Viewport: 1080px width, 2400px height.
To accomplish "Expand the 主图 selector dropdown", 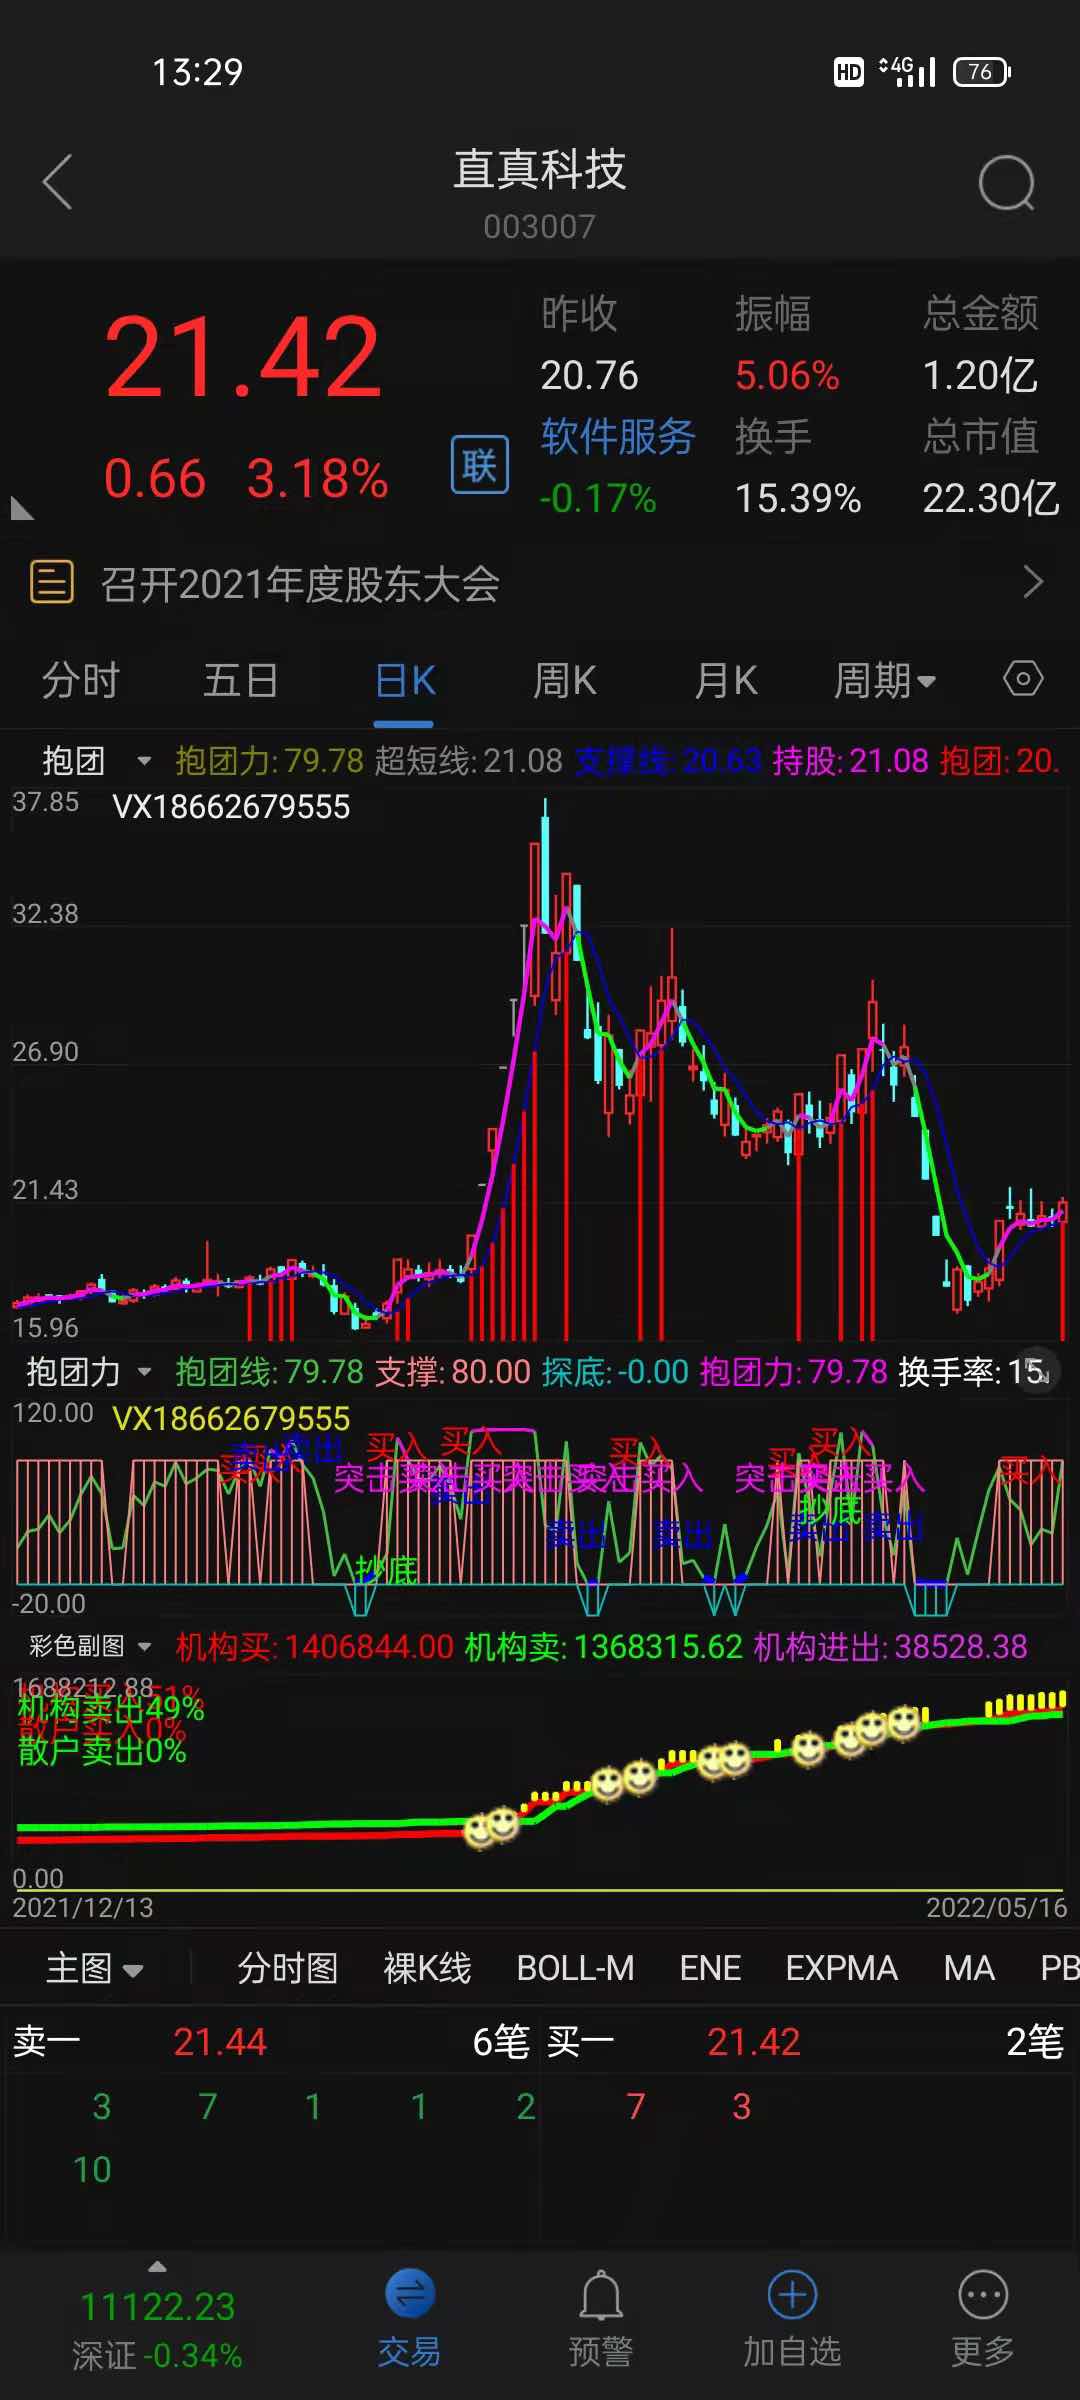I will pyautogui.click(x=95, y=1968).
